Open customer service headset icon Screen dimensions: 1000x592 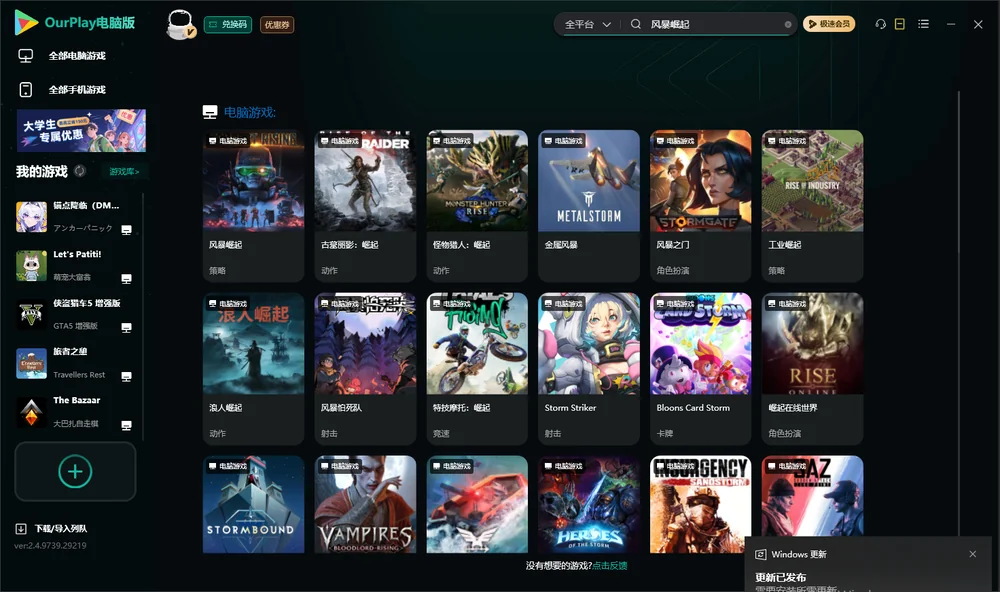[x=881, y=24]
